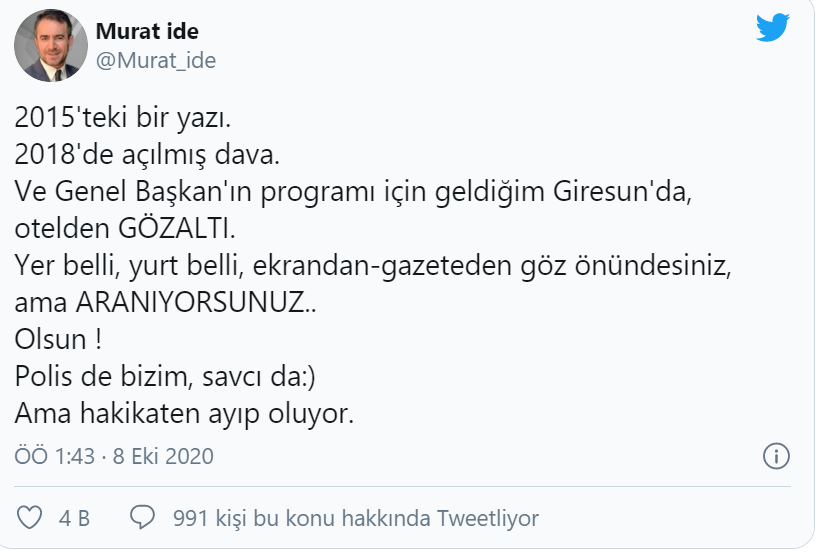
Task: Open the reply speech bubble icon
Action: click(x=143, y=517)
